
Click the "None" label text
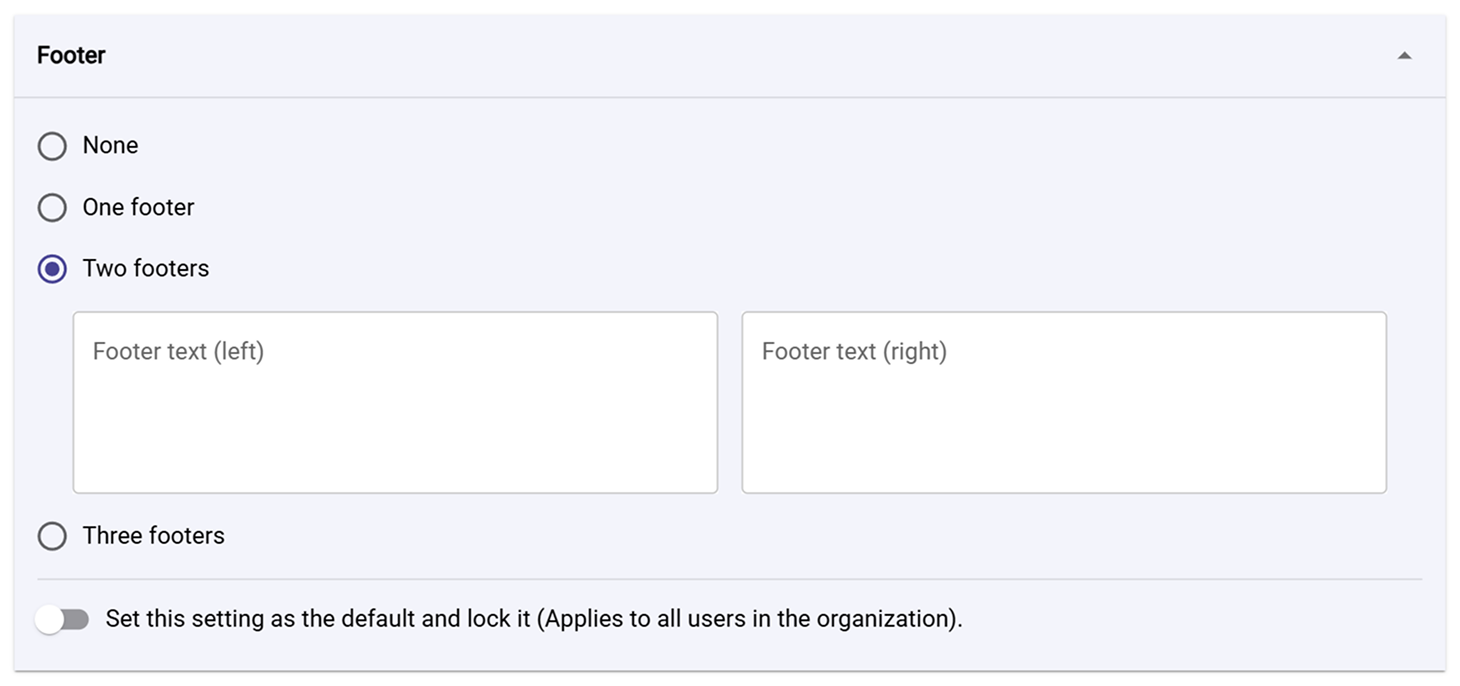(110, 146)
